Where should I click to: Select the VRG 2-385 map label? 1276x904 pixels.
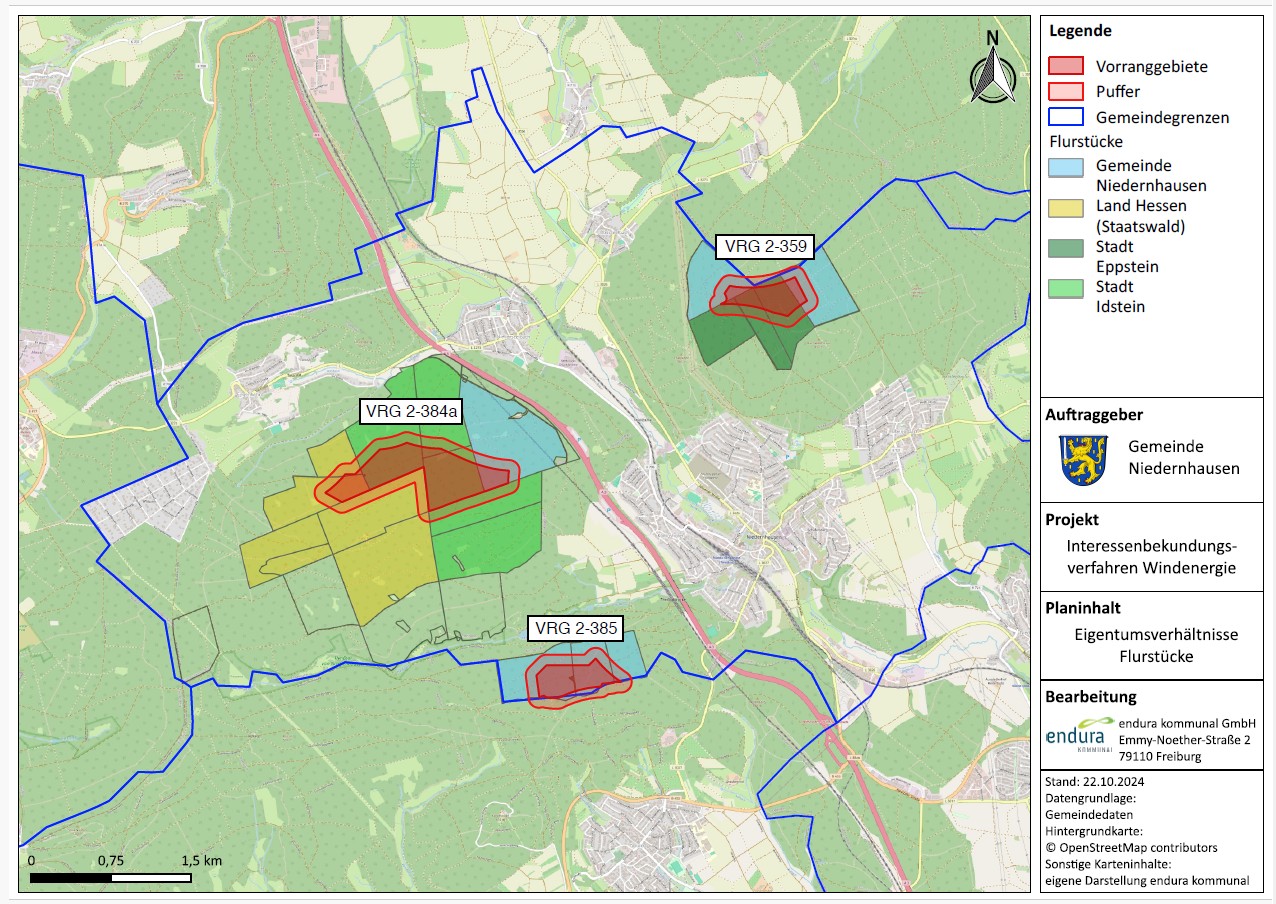576,629
